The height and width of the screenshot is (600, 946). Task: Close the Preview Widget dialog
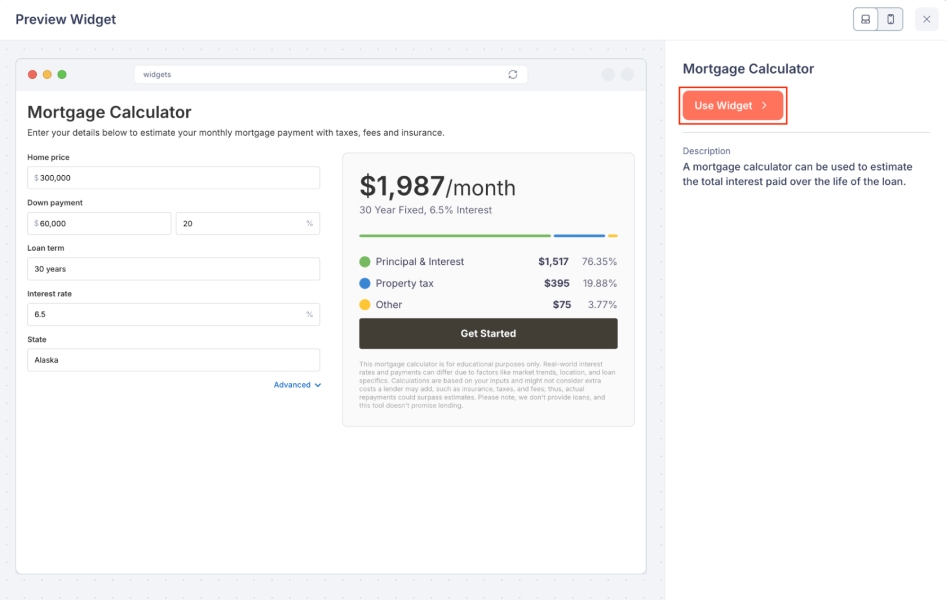click(926, 19)
